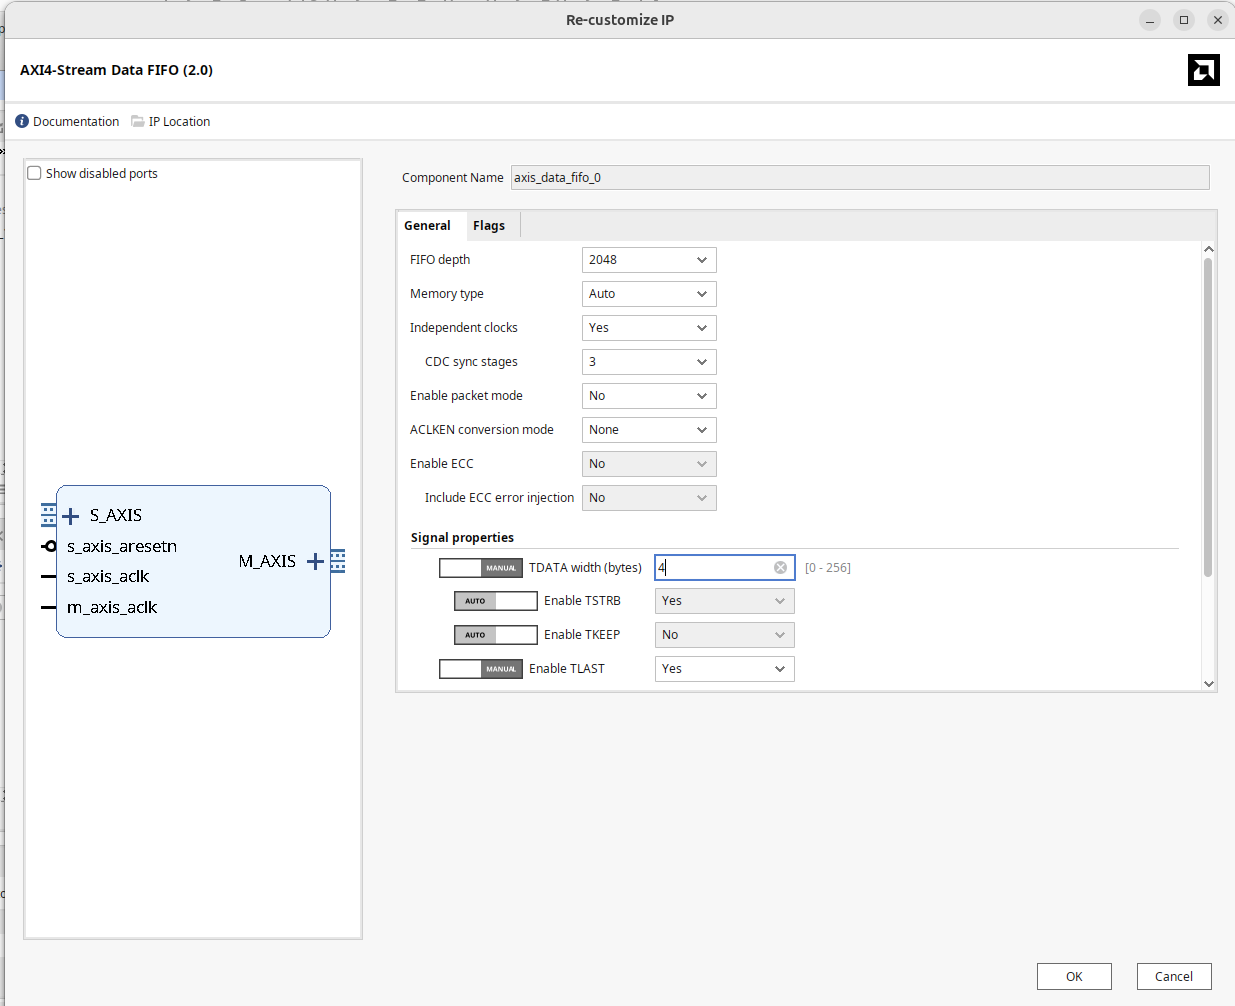Image resolution: width=1235 pixels, height=1006 pixels.
Task: Click the Cancel button
Action: tap(1173, 977)
